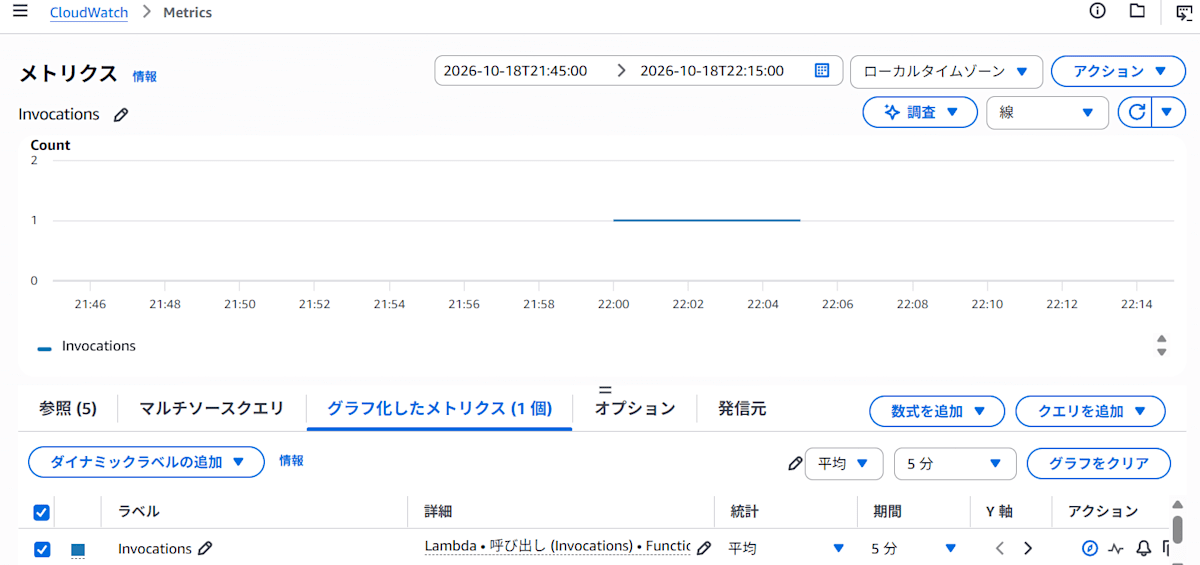Click the グラフをクリア button
This screenshot has height=565, width=1200.
(1099, 463)
